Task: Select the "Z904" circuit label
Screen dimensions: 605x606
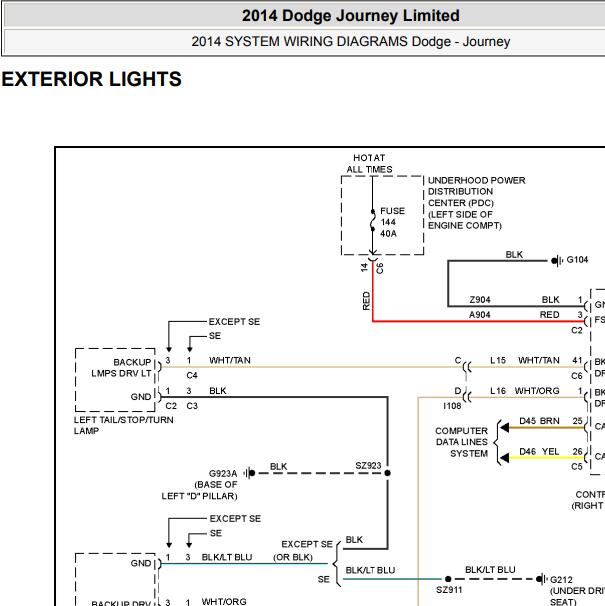Action: pos(480,300)
